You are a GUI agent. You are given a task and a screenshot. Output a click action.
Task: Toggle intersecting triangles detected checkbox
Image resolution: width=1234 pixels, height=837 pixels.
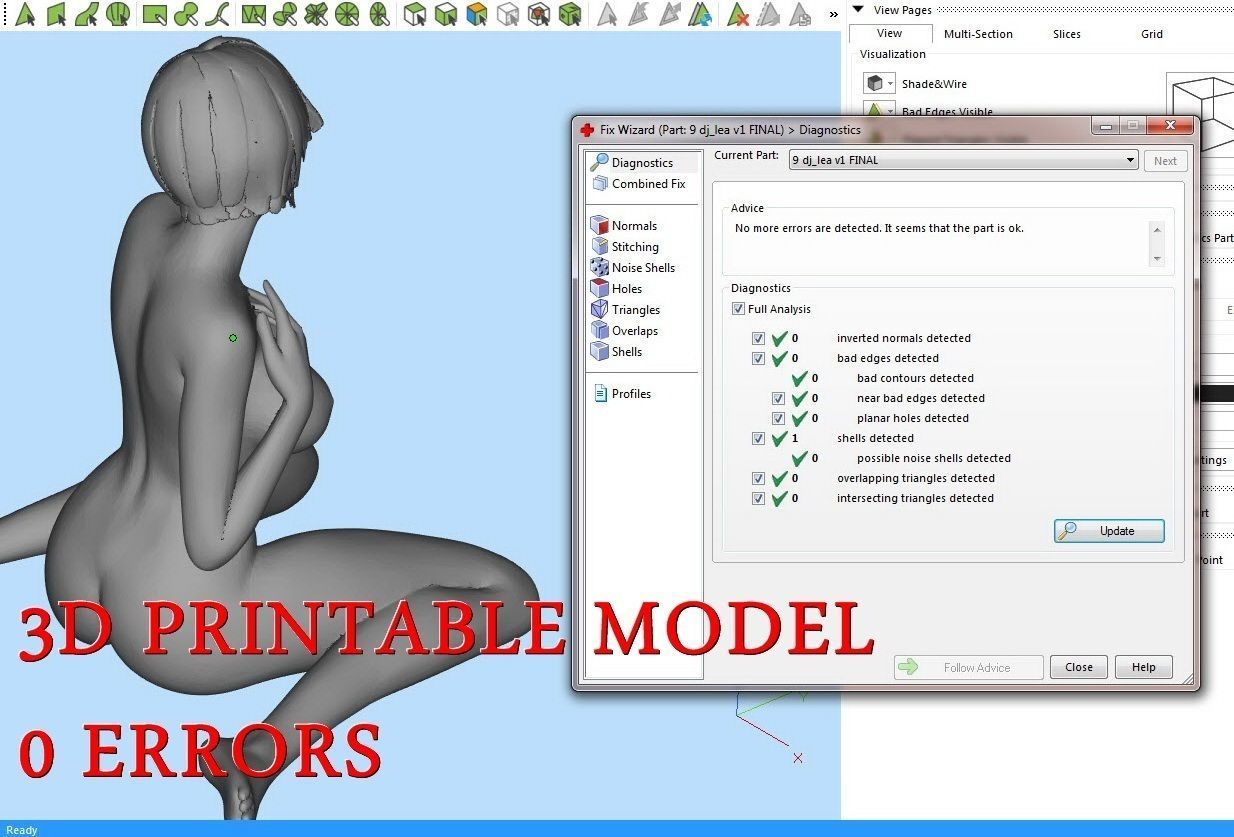pos(758,498)
